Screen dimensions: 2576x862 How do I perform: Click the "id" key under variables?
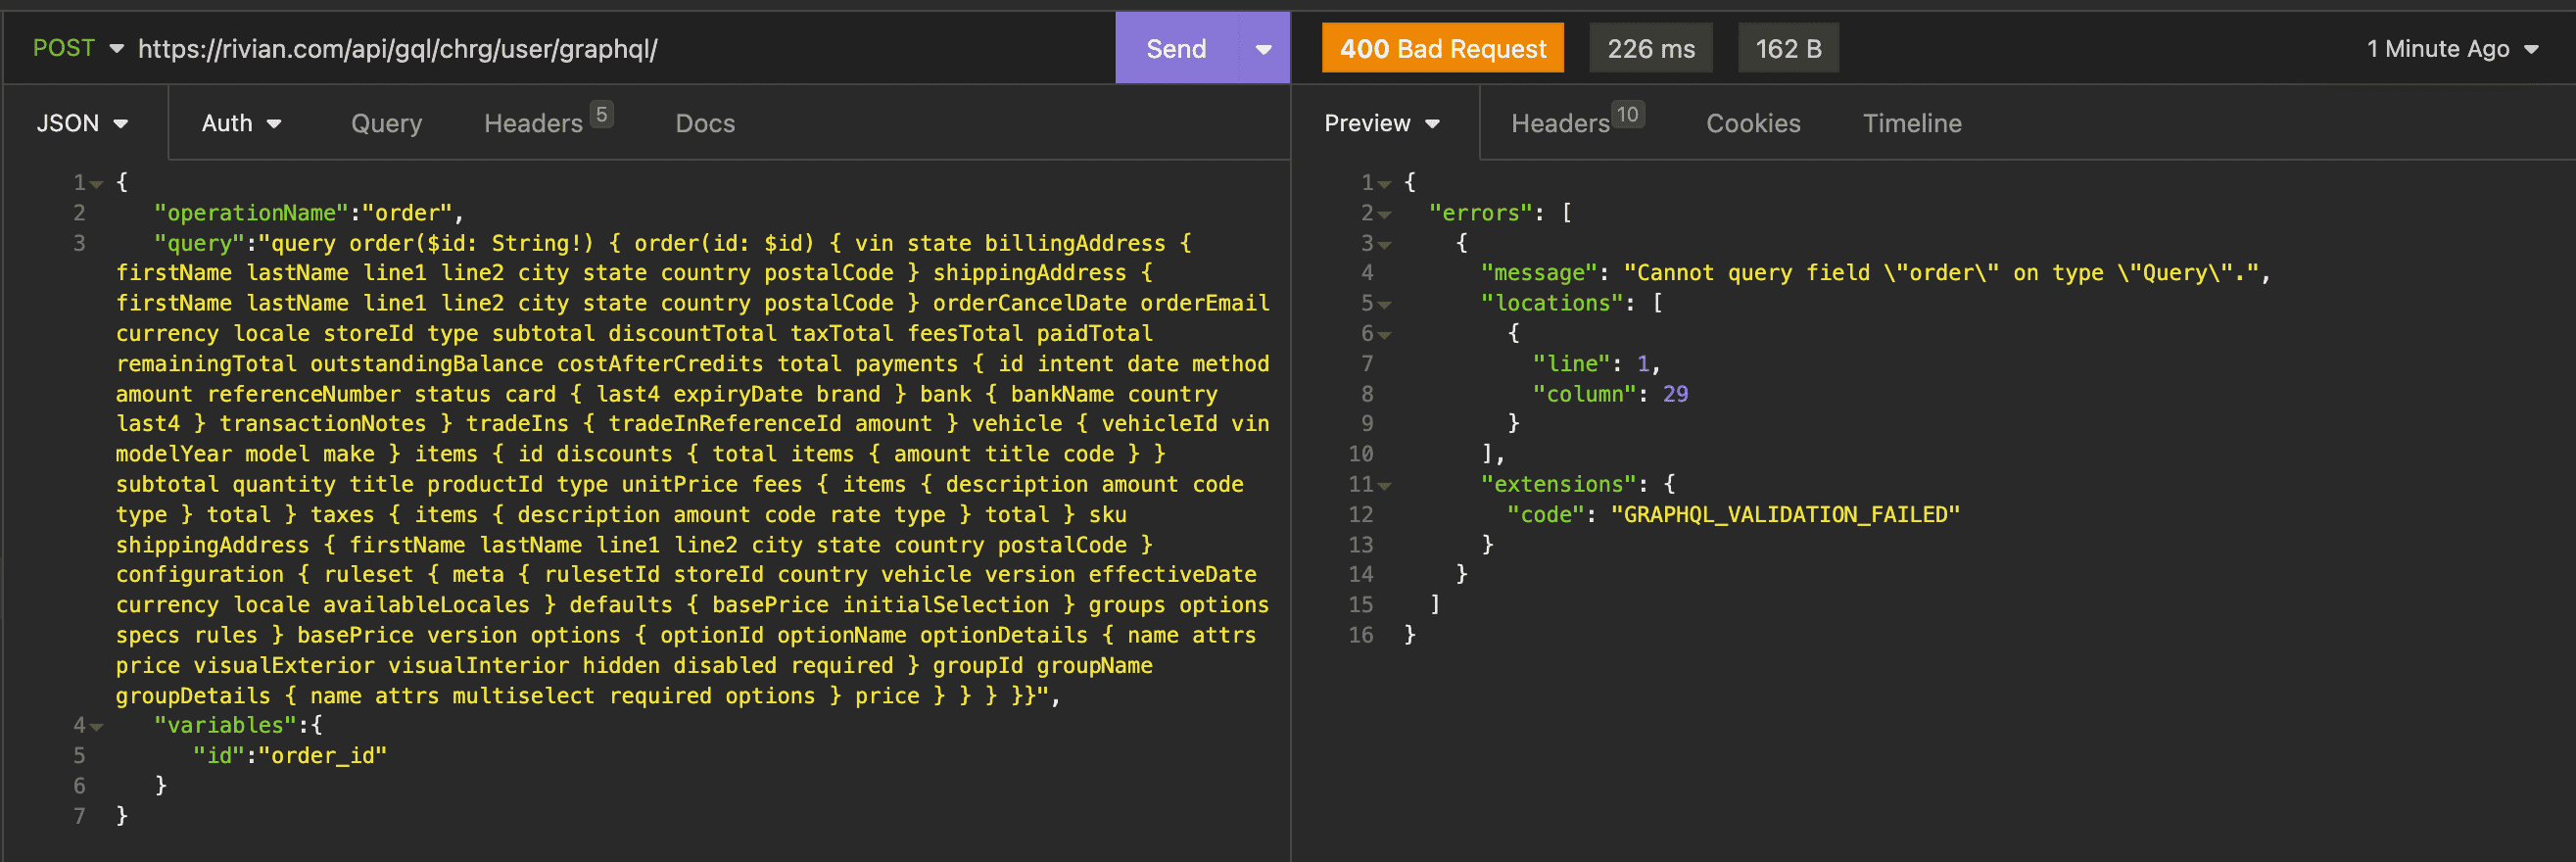[219, 756]
